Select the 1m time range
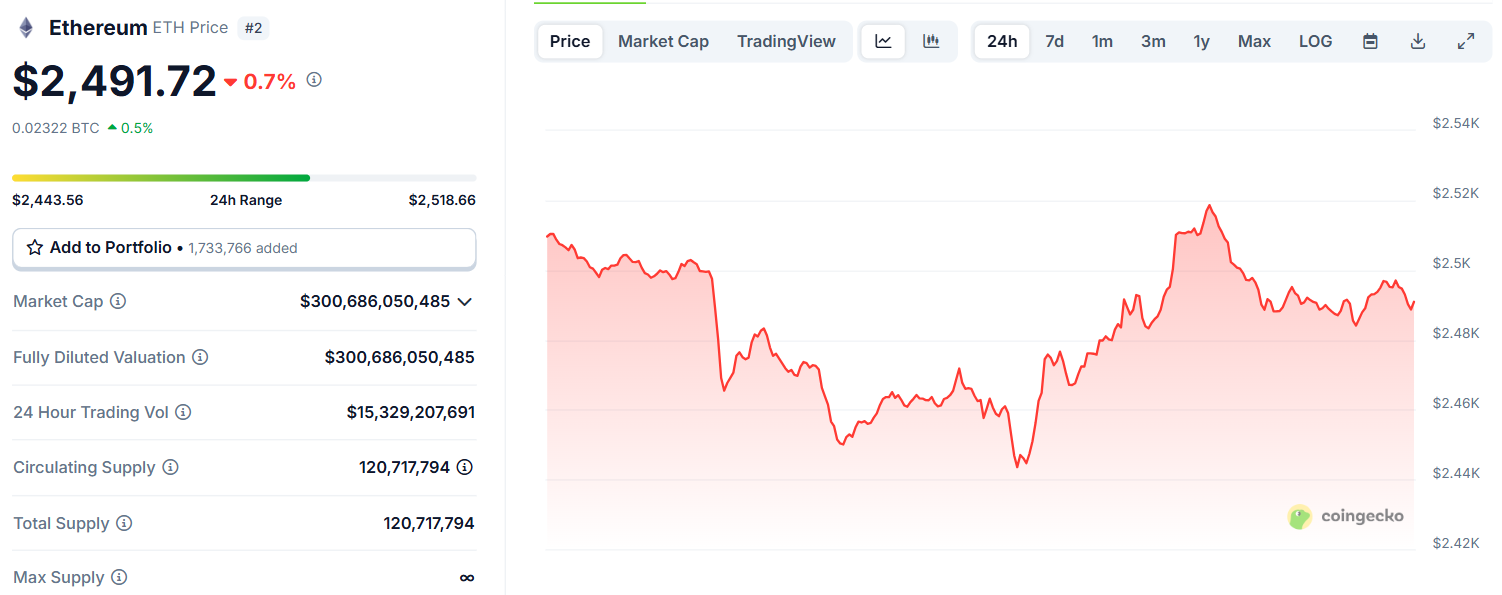Screen dimensions: 1502x595 [1102, 41]
